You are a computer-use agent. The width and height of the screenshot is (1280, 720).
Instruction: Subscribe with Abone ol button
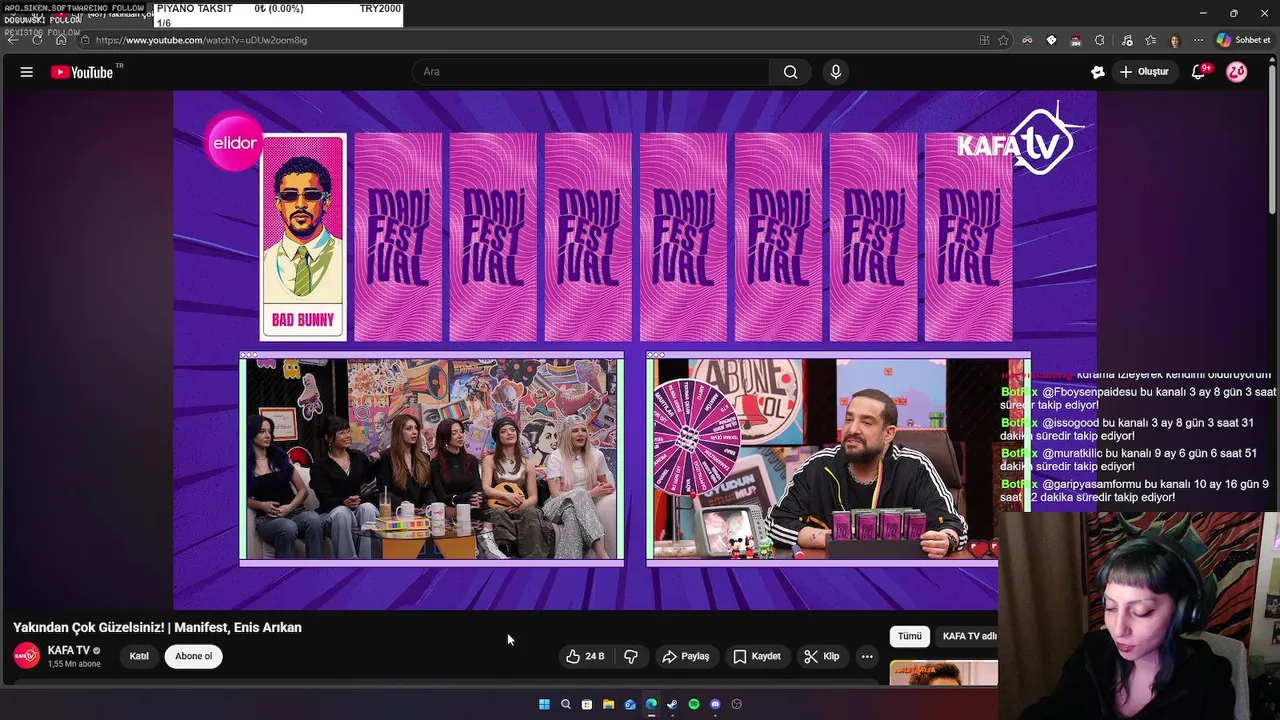[194, 656]
